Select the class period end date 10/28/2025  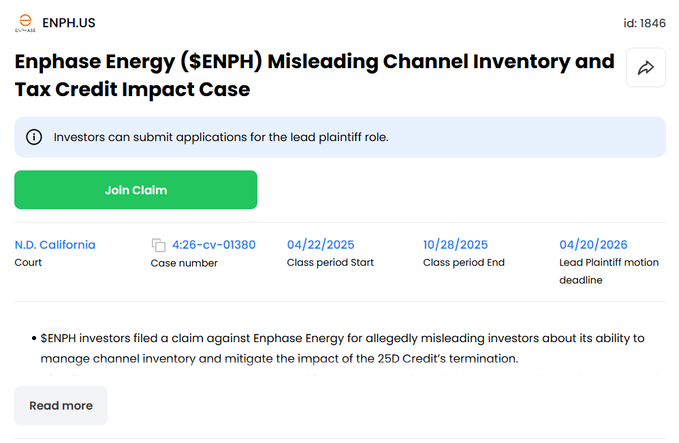coord(455,245)
